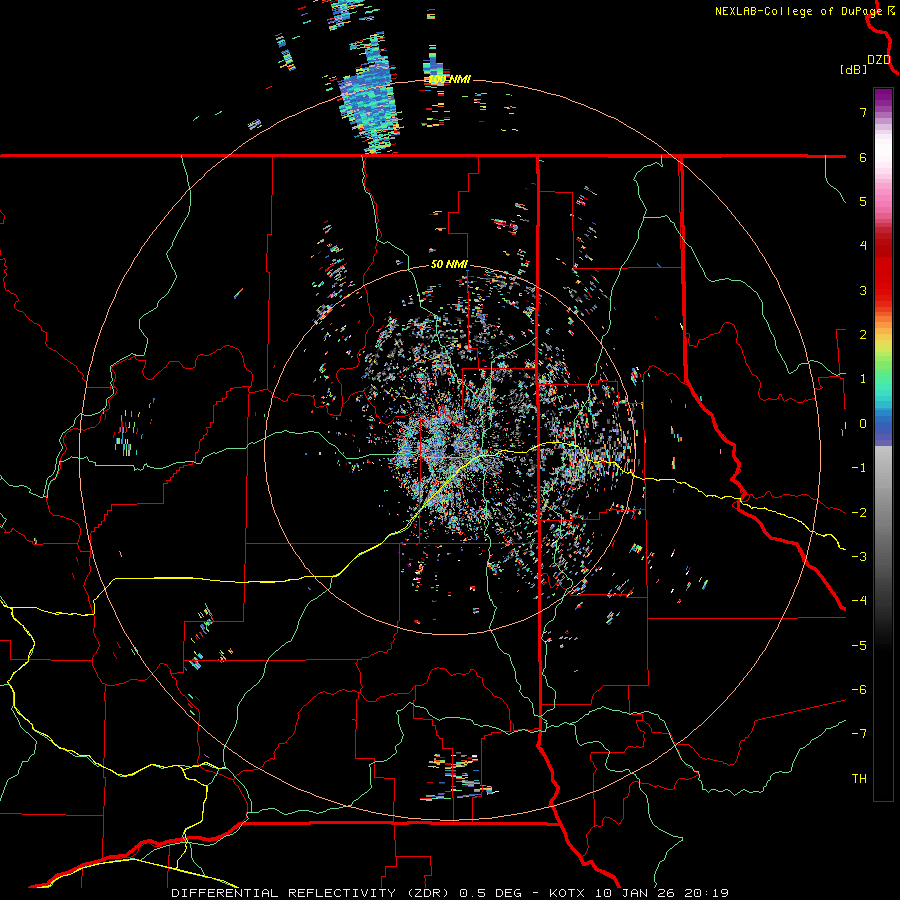Click the [dB] units label
Image resolution: width=900 pixels, height=900 pixels.
coord(854,69)
